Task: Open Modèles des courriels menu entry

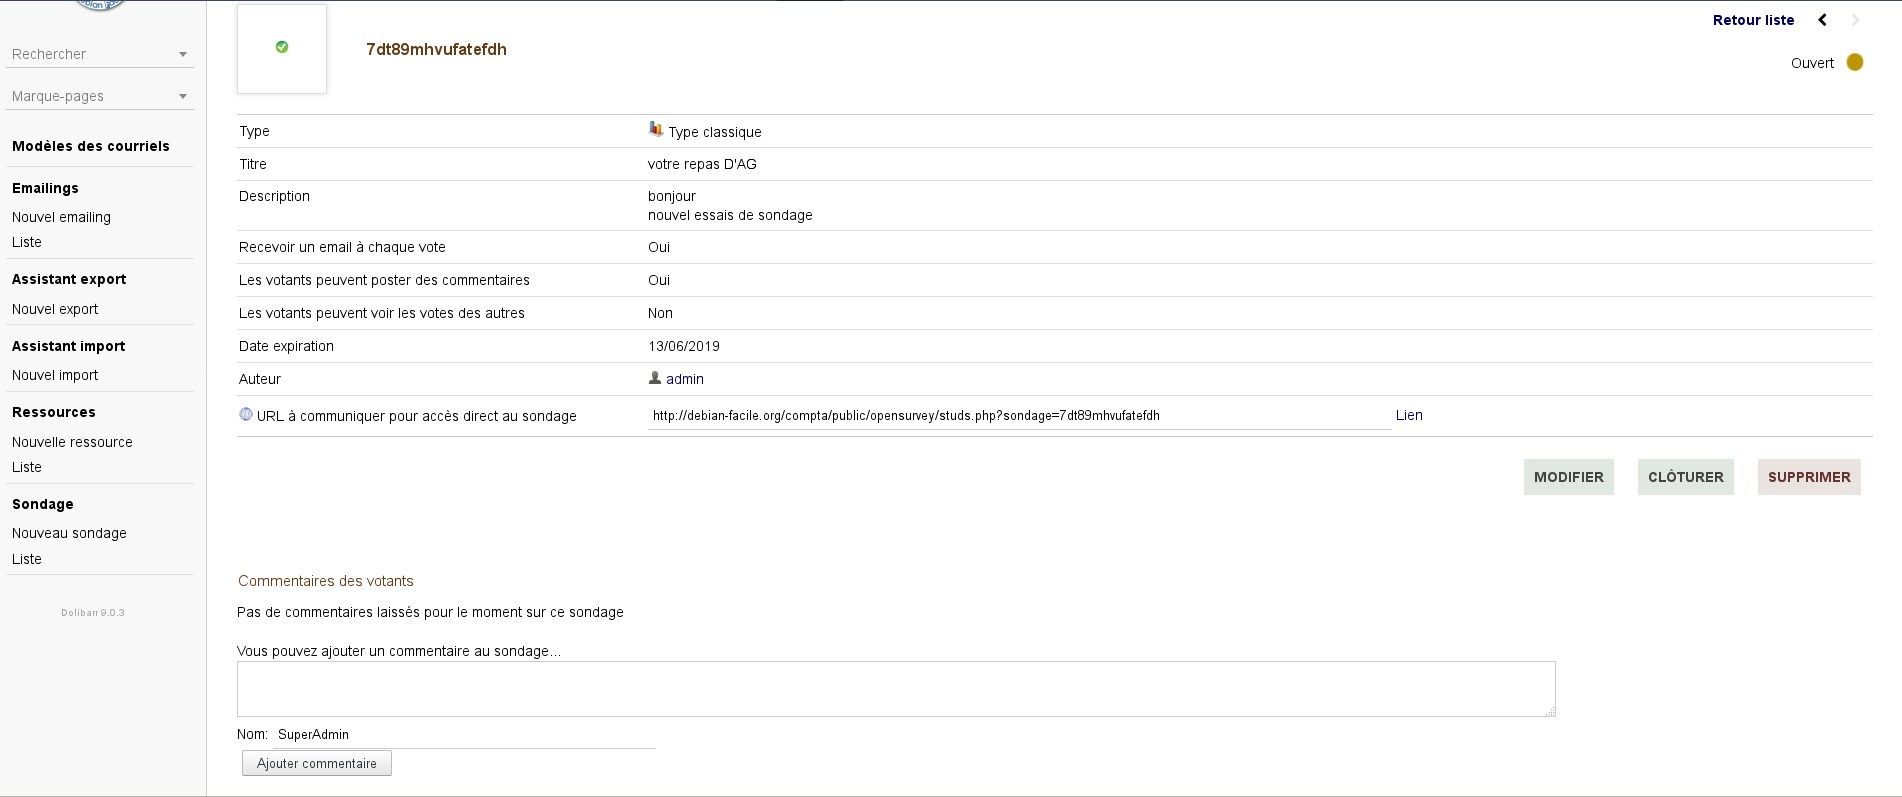Action: 91,146
